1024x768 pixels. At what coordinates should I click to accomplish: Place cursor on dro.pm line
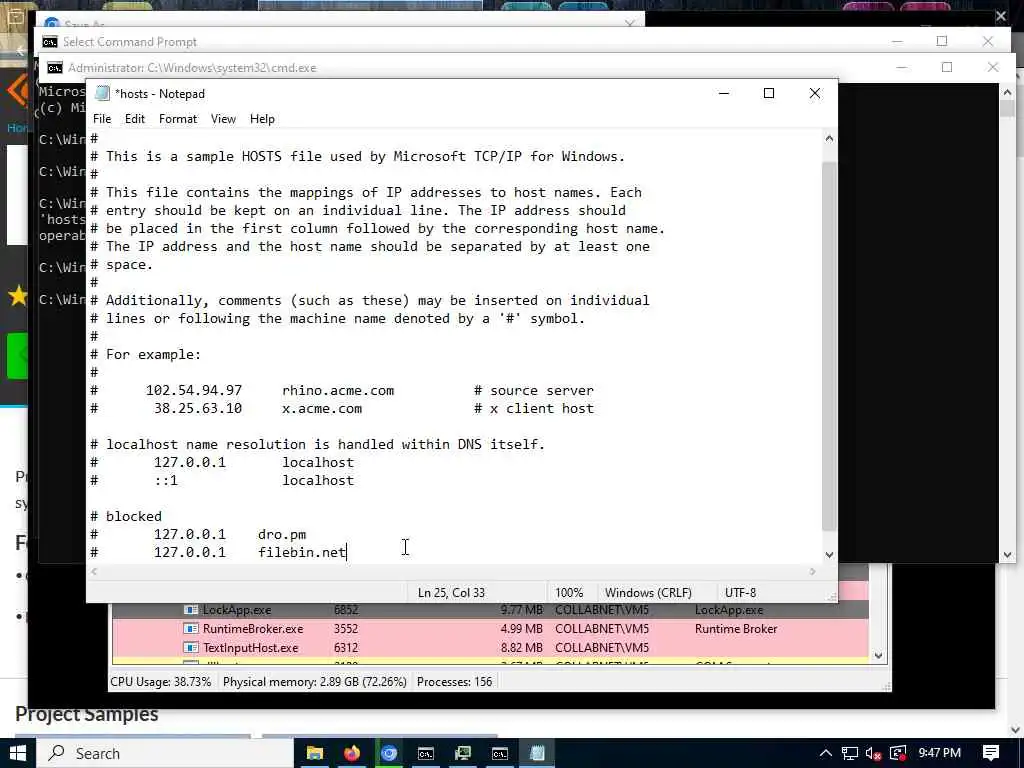click(x=198, y=534)
